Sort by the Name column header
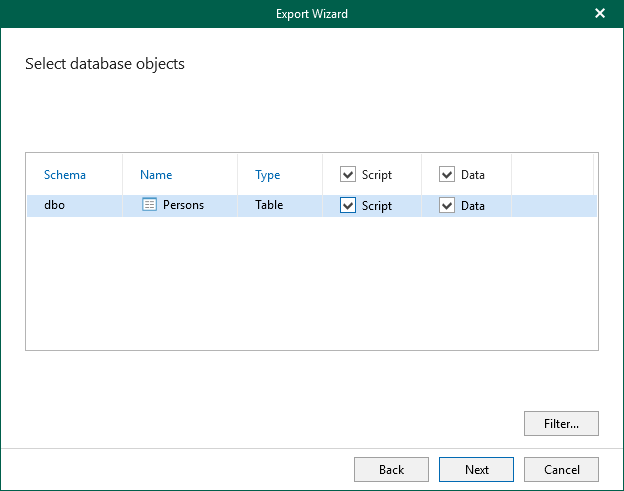Screen dimensions: 624x491 pos(156,174)
